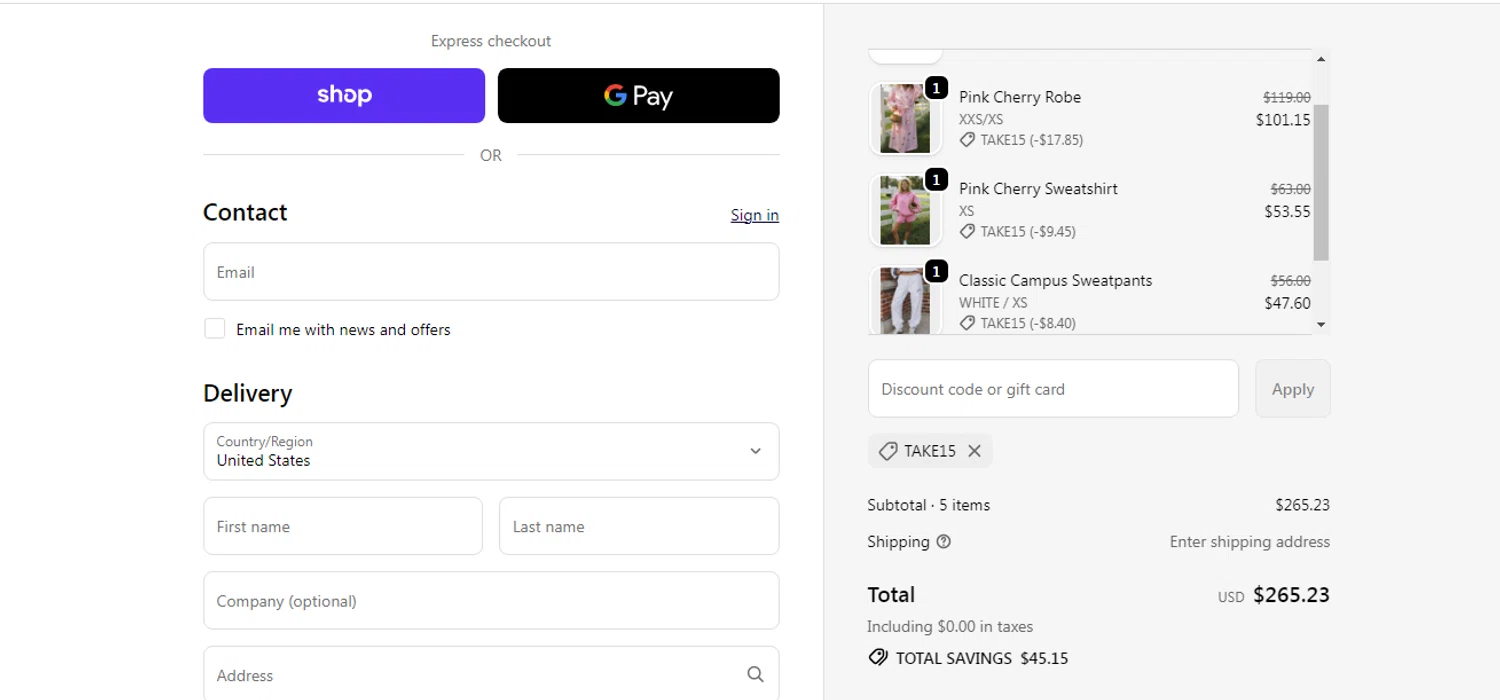Viewport: 1500px width, 700px height.
Task: Click the Express checkout heading
Action: (491, 41)
